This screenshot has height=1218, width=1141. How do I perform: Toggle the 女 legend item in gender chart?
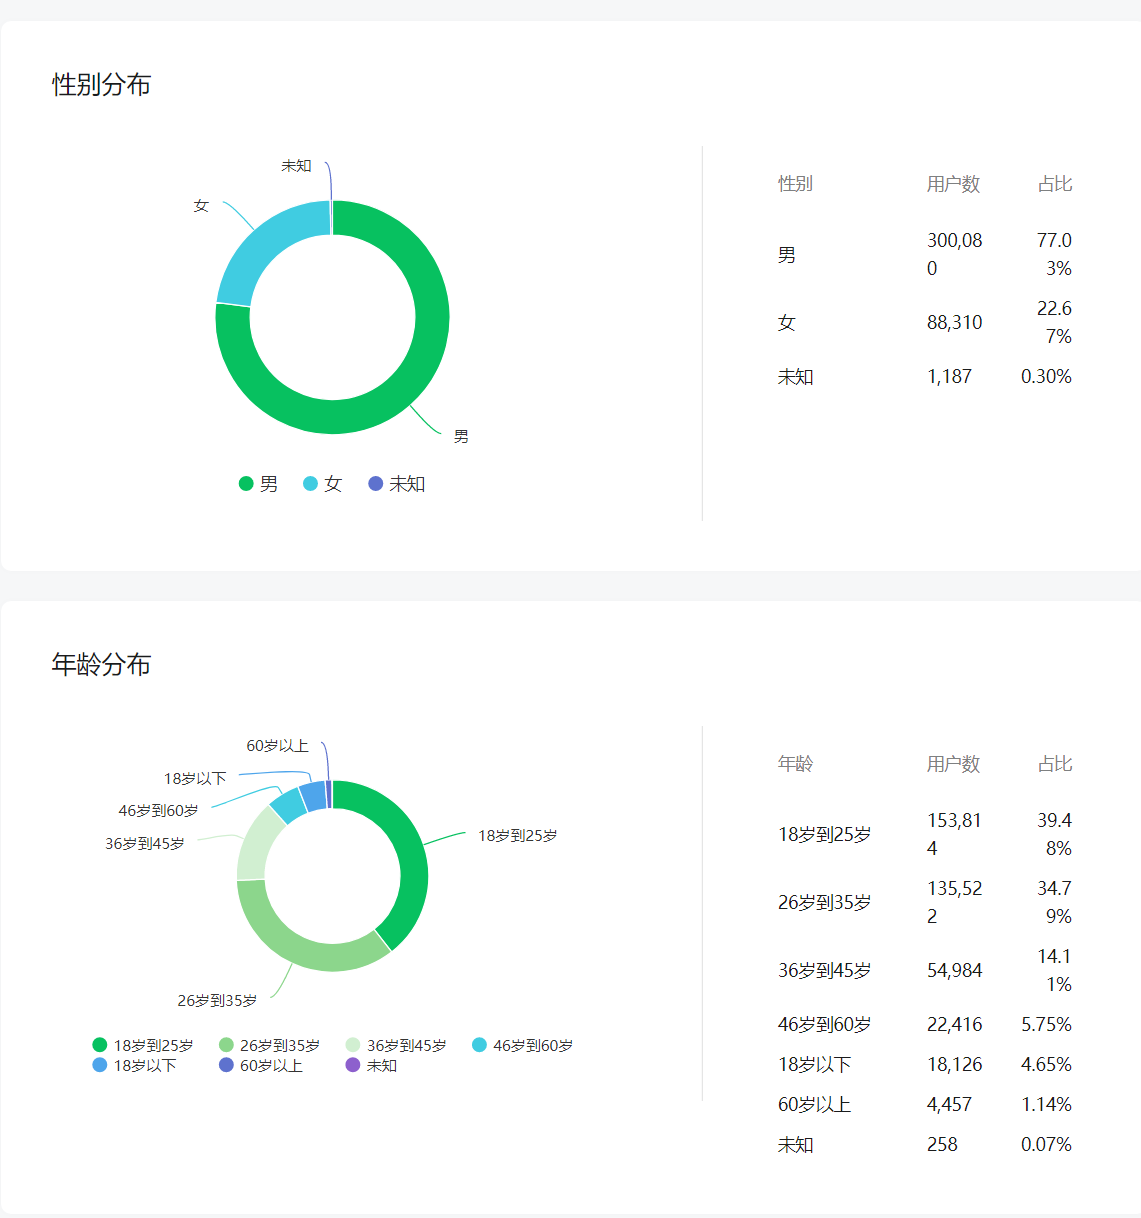(x=323, y=484)
